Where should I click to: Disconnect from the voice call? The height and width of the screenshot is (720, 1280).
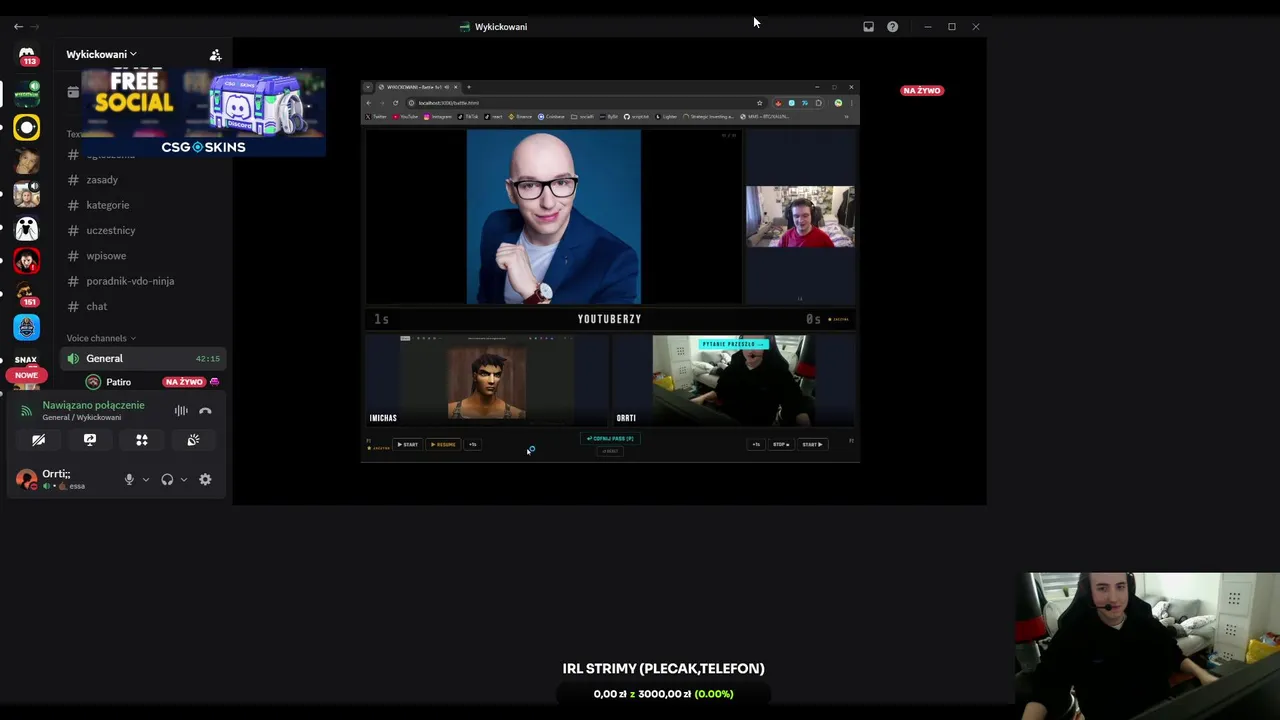[x=205, y=411]
